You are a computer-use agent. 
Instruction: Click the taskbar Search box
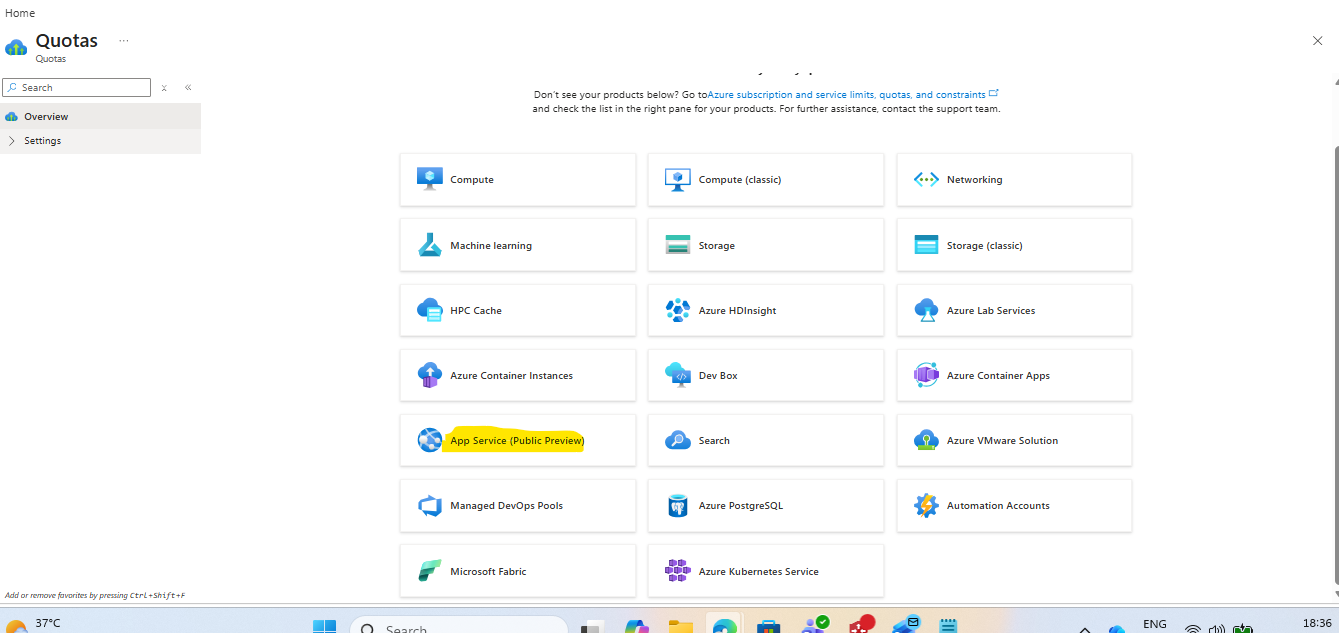pyautogui.click(x=460, y=627)
